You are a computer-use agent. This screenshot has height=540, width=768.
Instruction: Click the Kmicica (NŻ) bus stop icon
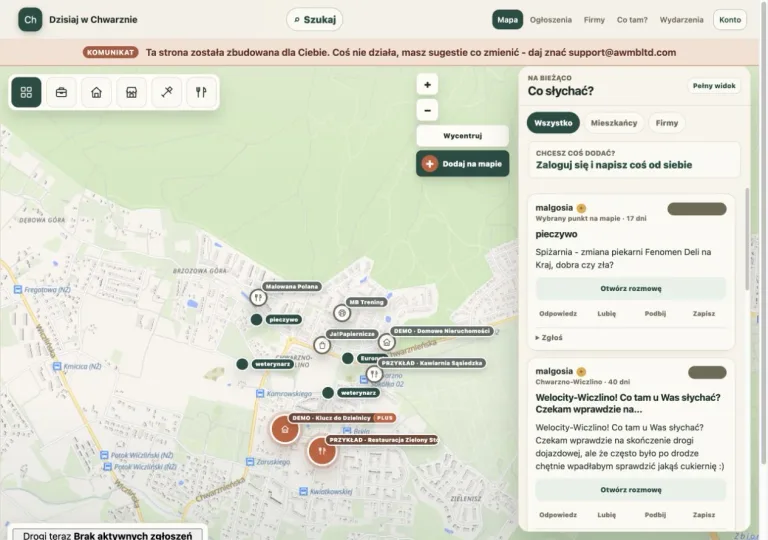[x=57, y=366]
